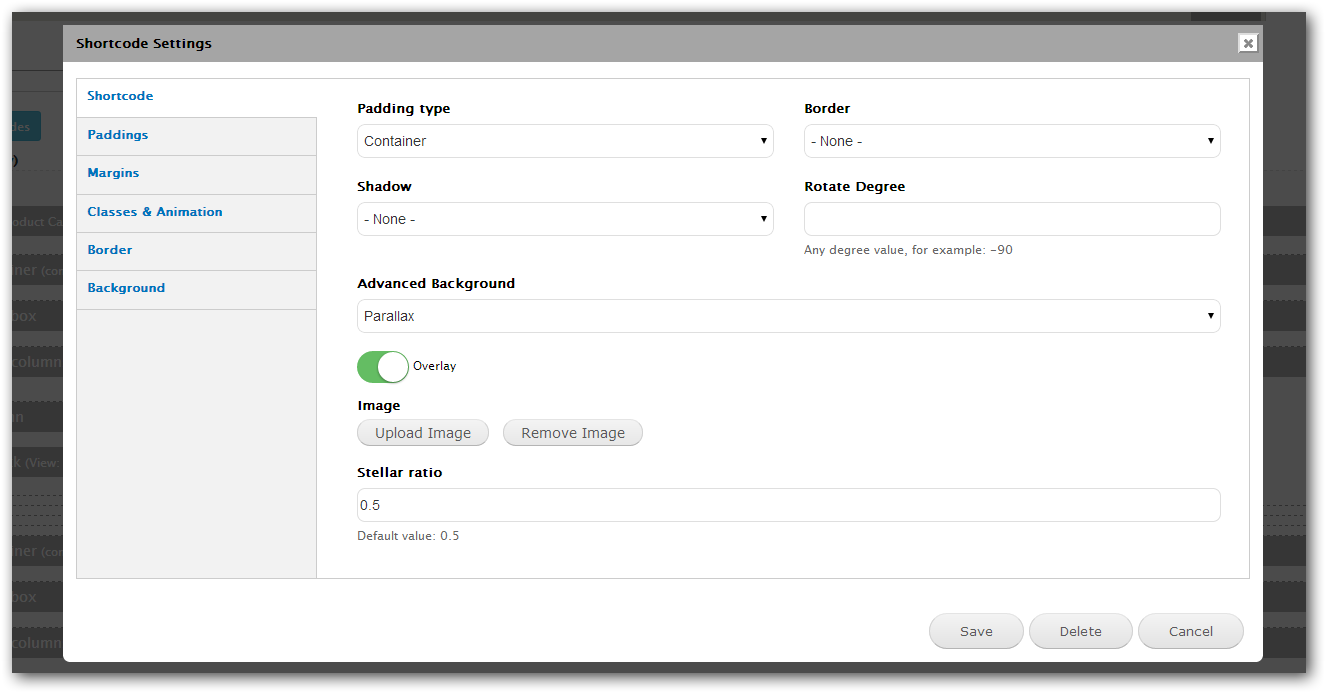
Task: Click the Upload Image button
Action: (422, 433)
